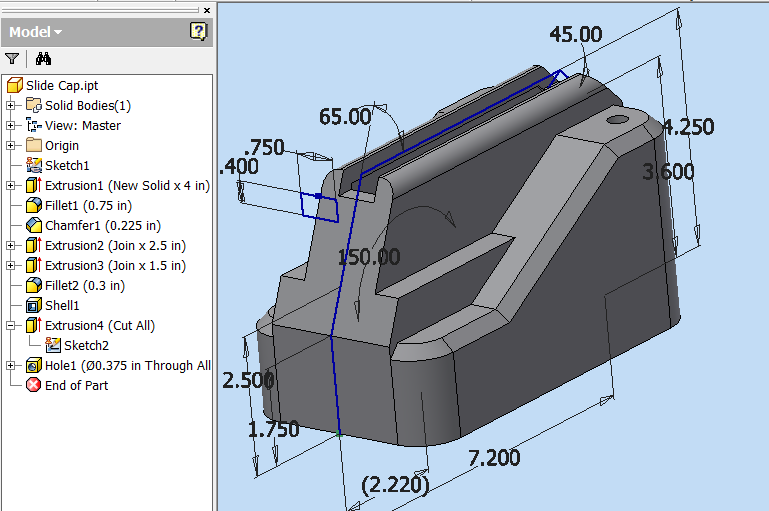Click the binoculars Find icon
769x511 pixels.
[43, 59]
